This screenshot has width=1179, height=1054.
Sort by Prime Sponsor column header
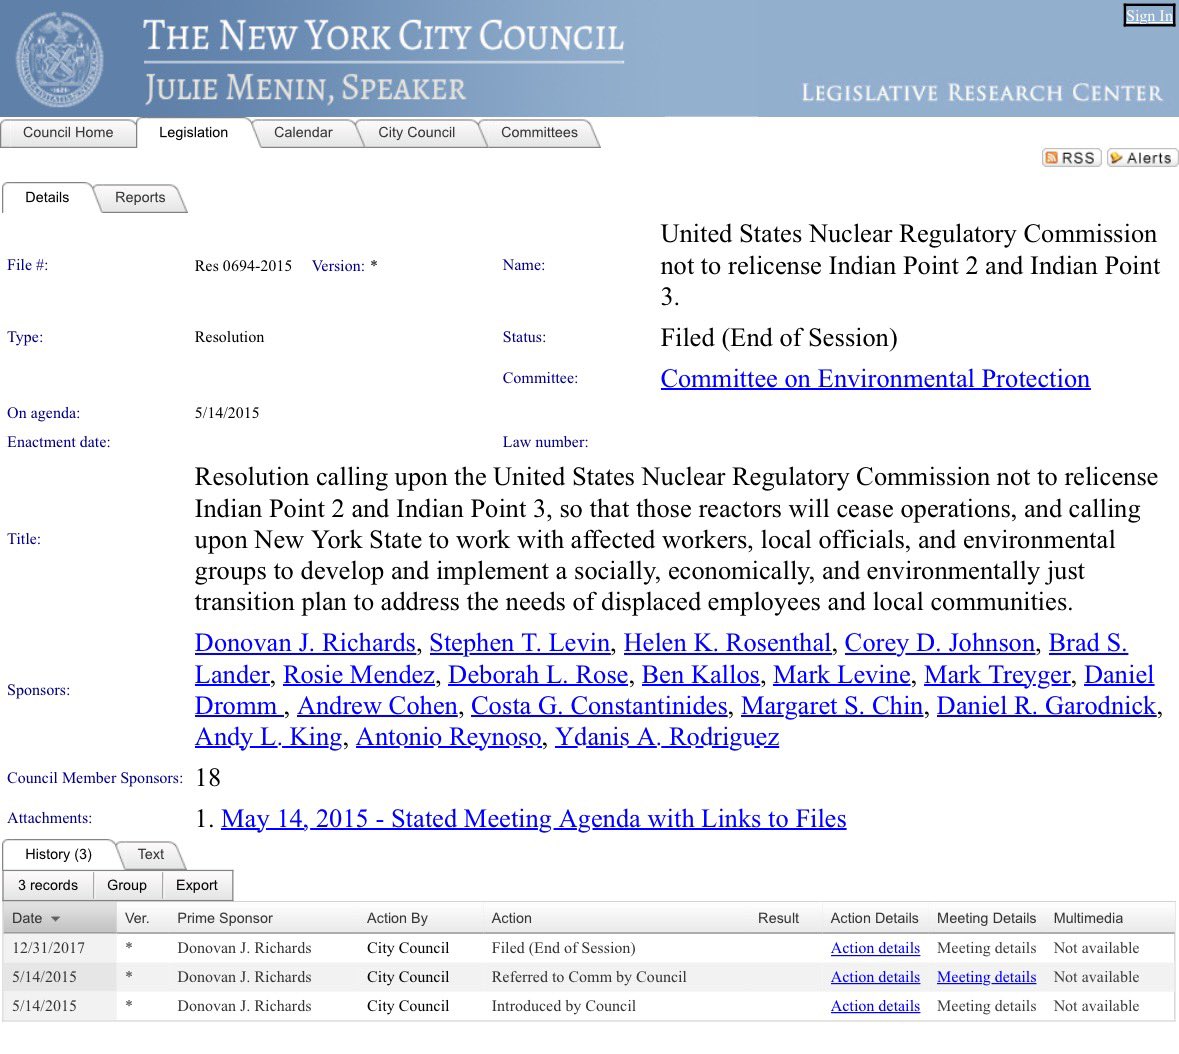pos(225,919)
